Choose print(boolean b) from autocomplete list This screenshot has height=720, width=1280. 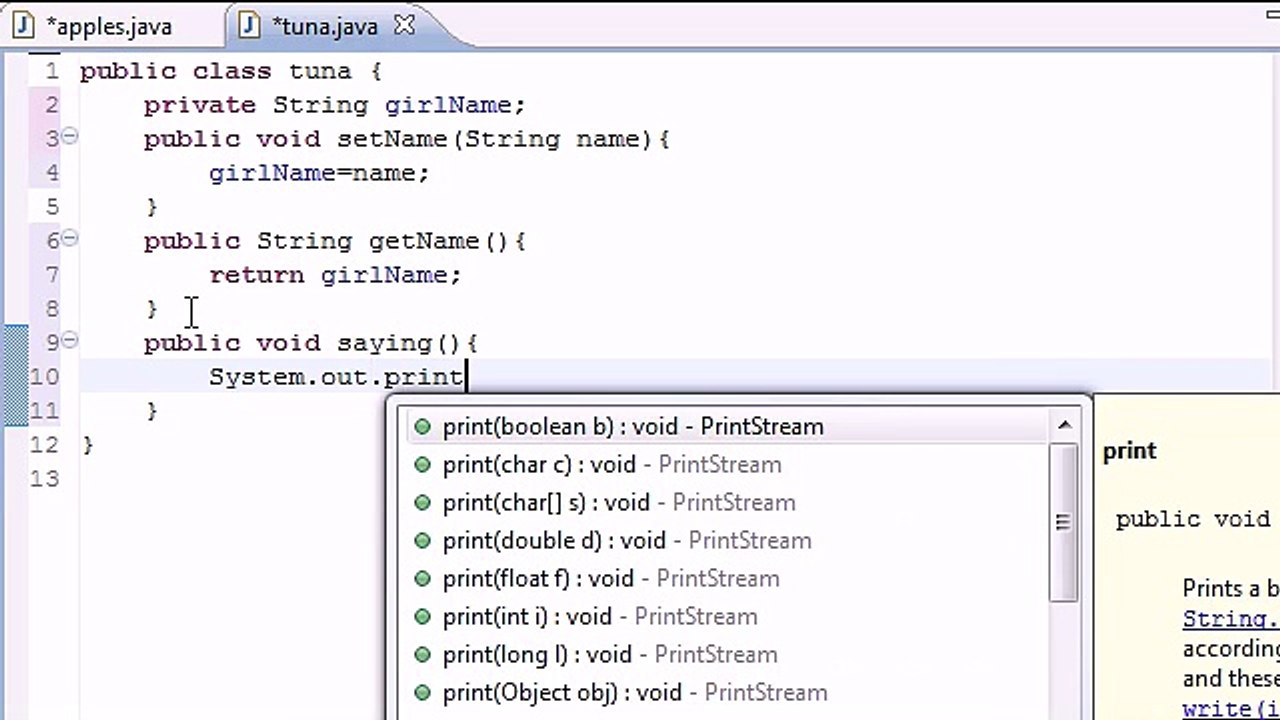728,427
